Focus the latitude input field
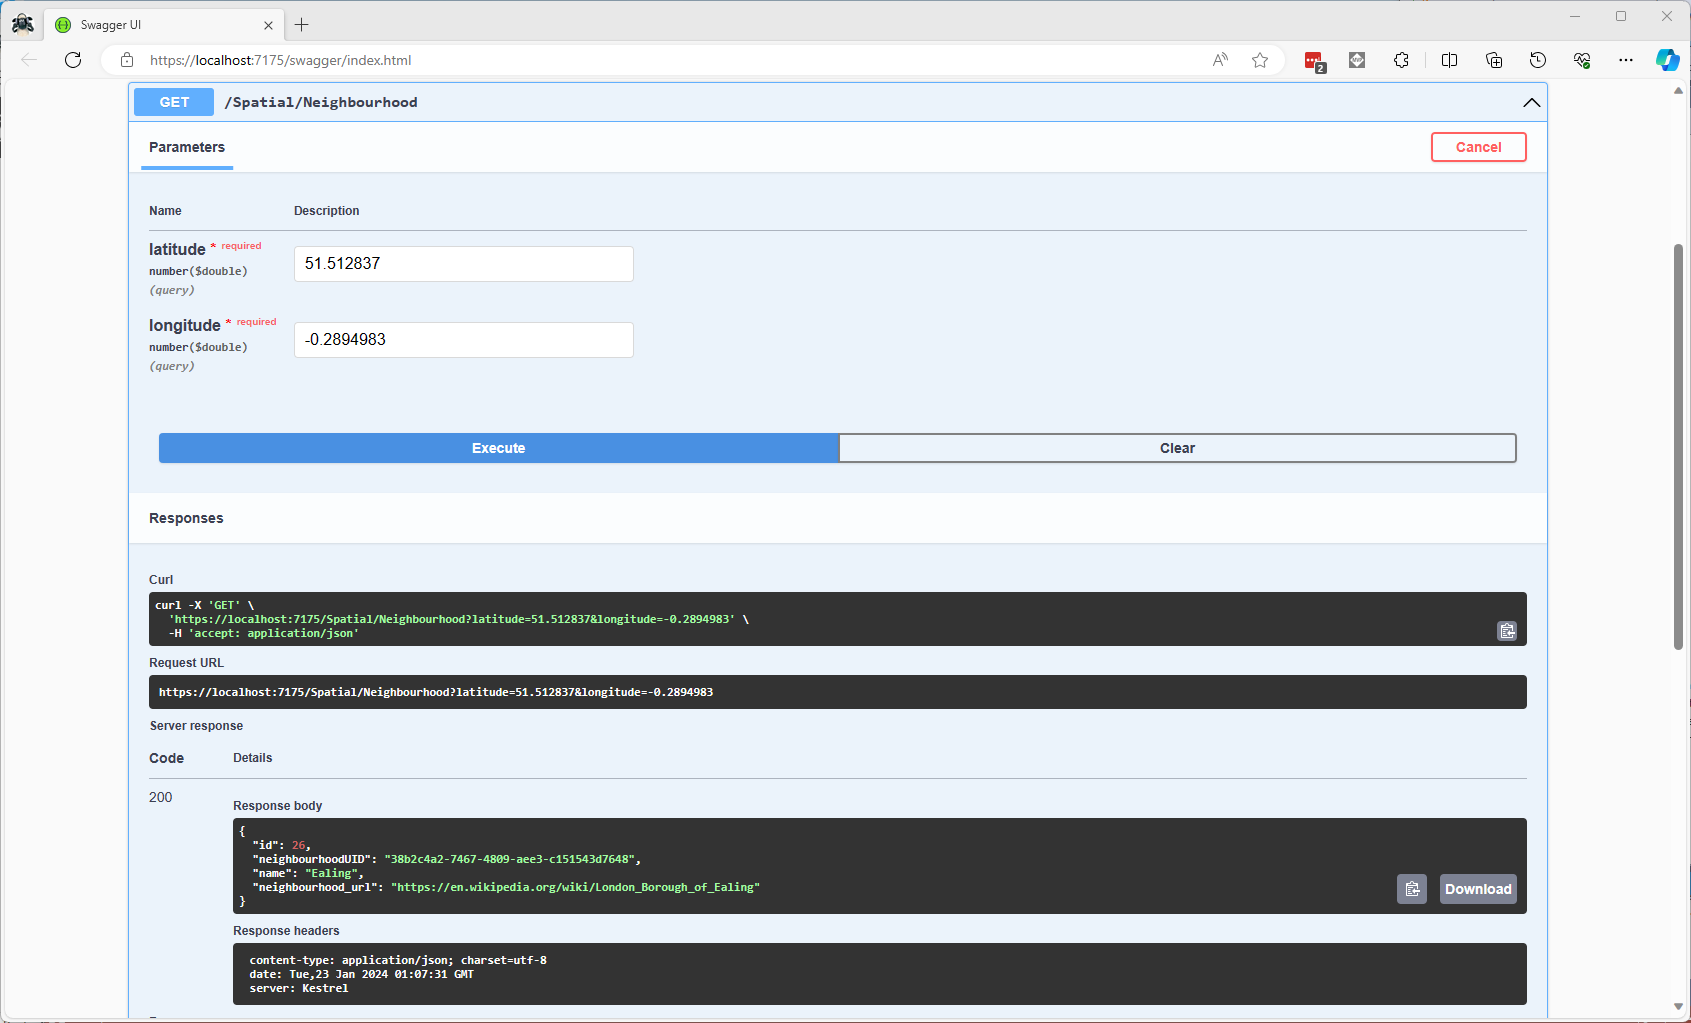The image size is (1691, 1023). pos(463,264)
